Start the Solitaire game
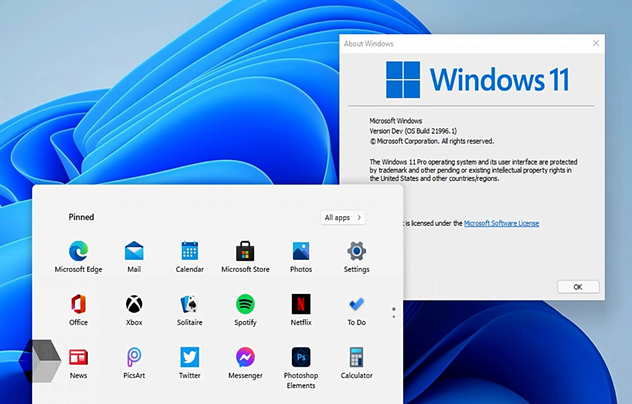The image size is (632, 404). pyautogui.click(x=189, y=304)
